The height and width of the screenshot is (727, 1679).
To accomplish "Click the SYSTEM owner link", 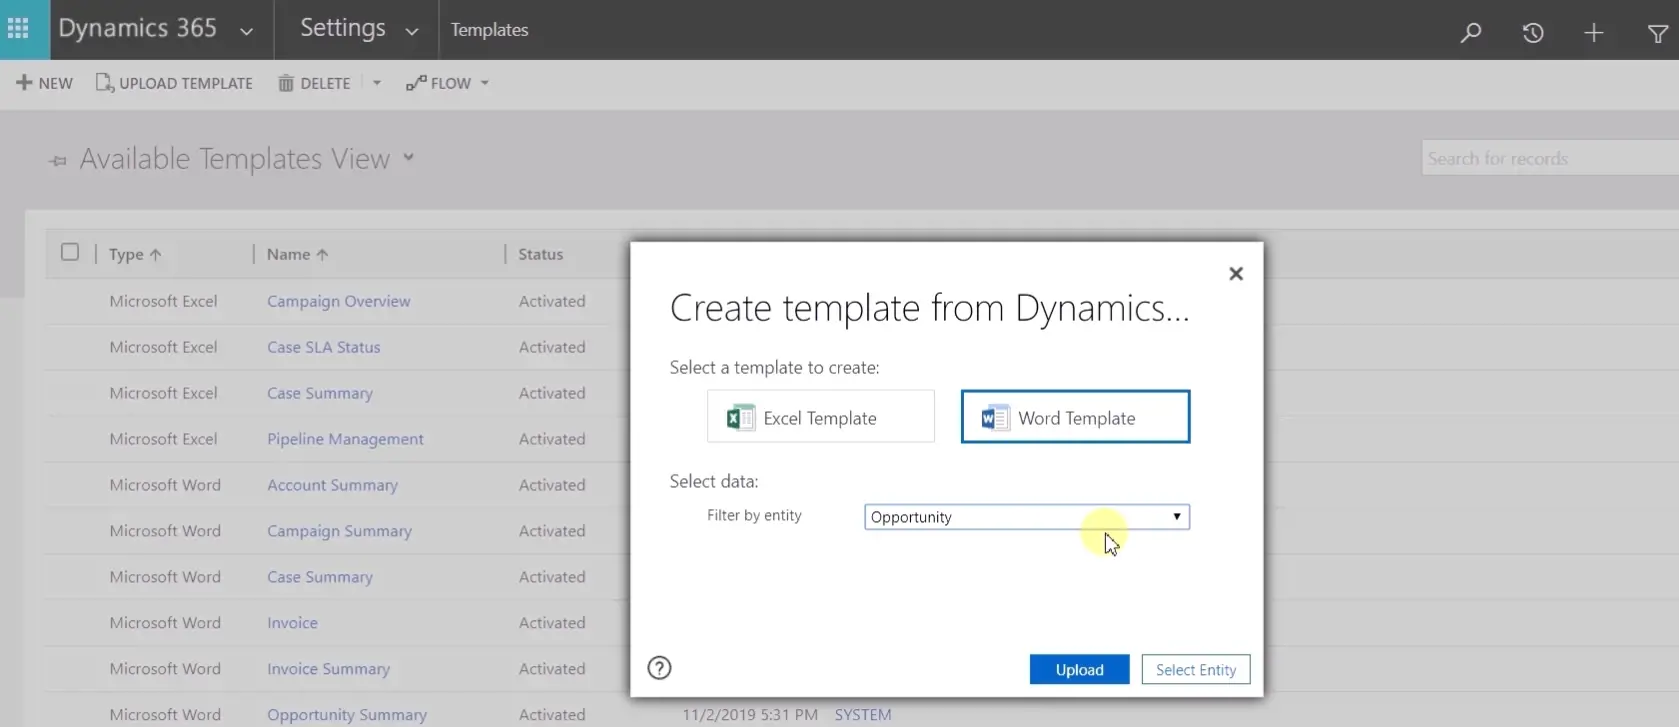I will 863,715.
